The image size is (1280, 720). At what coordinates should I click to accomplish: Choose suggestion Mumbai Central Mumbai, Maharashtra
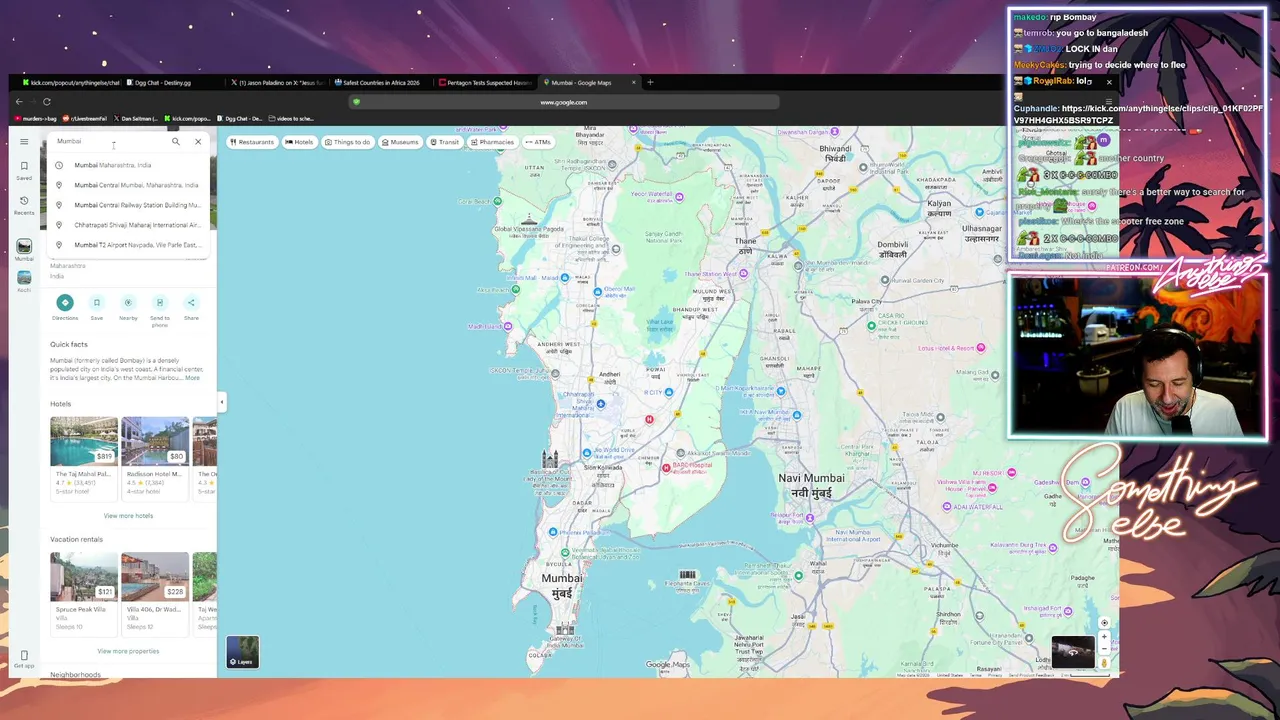click(x=129, y=185)
